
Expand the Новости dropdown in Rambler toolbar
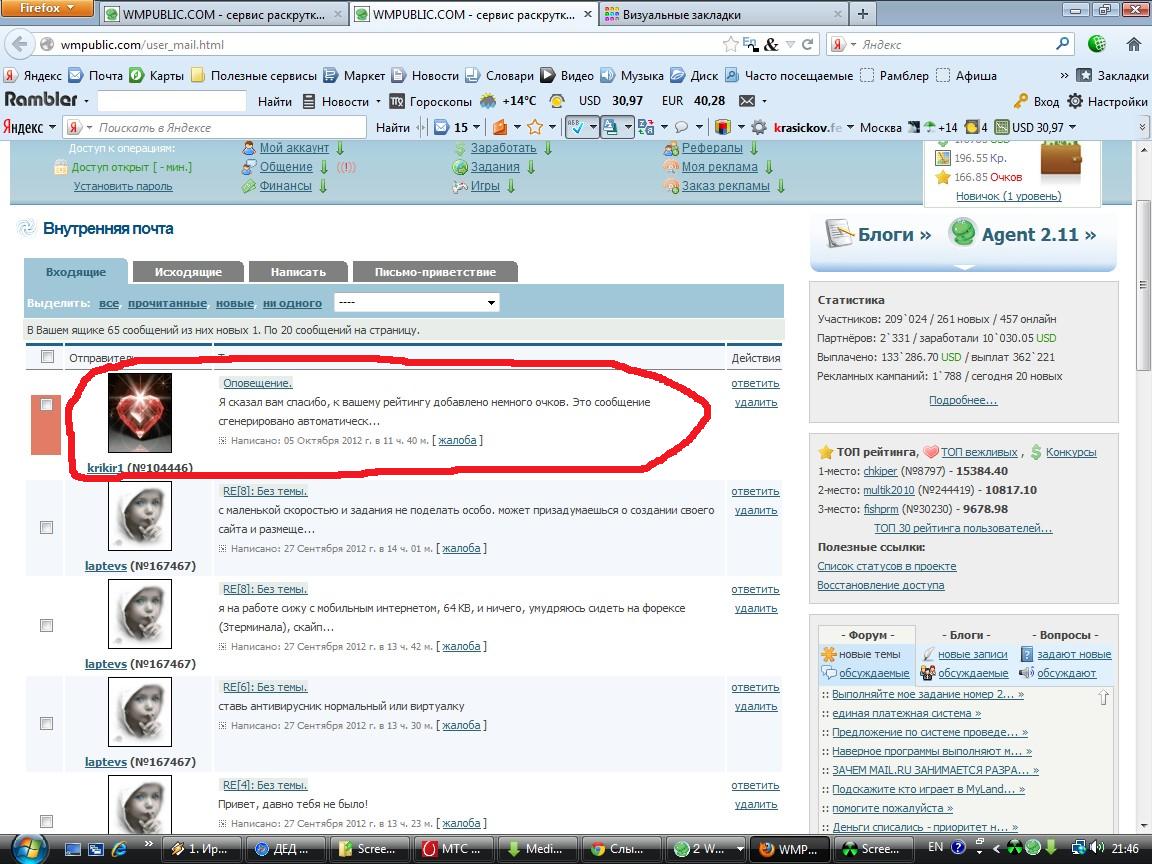click(378, 101)
